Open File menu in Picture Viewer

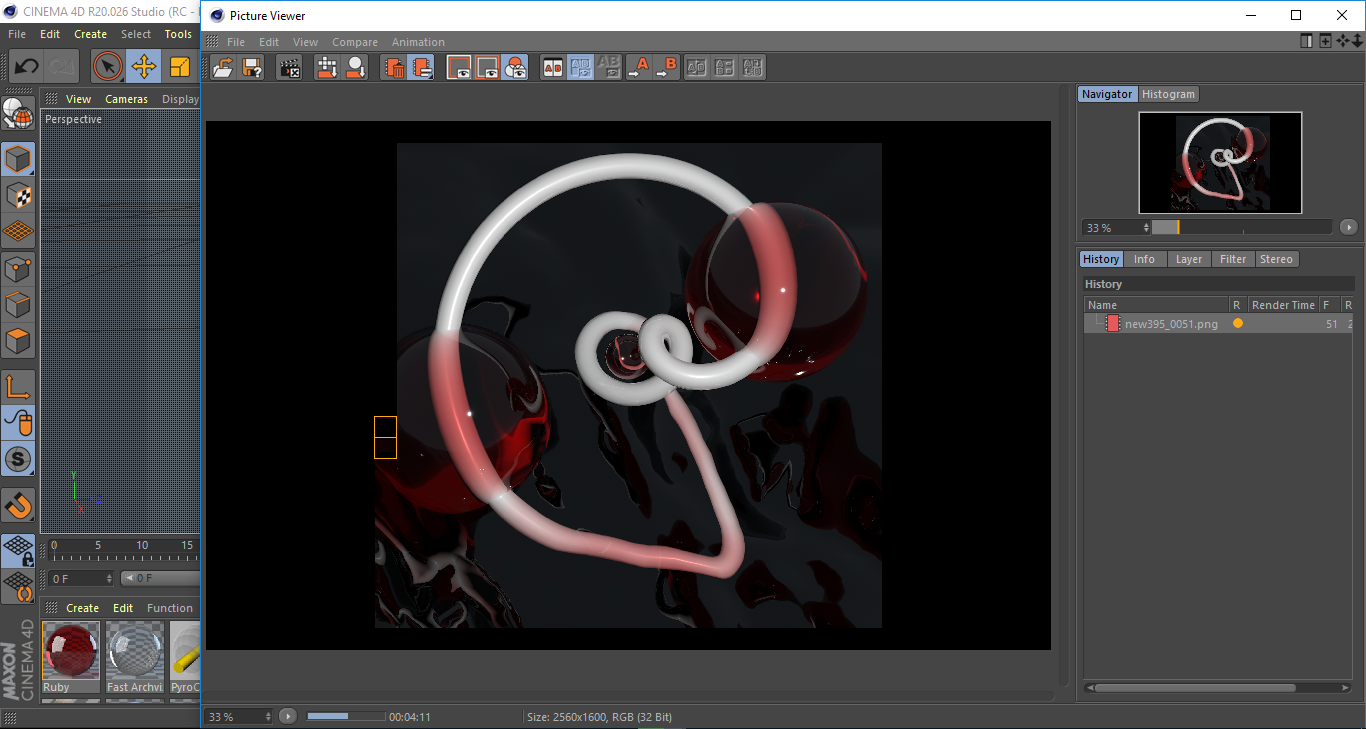tap(236, 42)
